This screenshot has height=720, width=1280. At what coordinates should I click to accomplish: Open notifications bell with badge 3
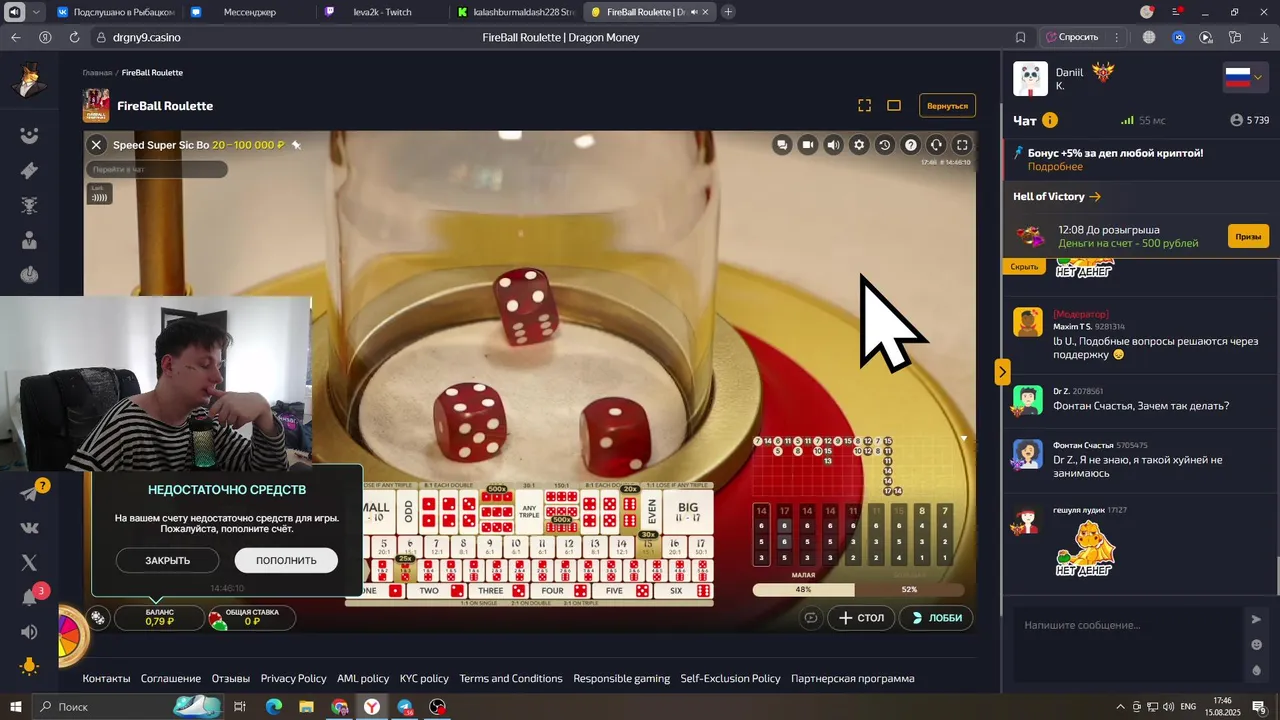[30, 597]
